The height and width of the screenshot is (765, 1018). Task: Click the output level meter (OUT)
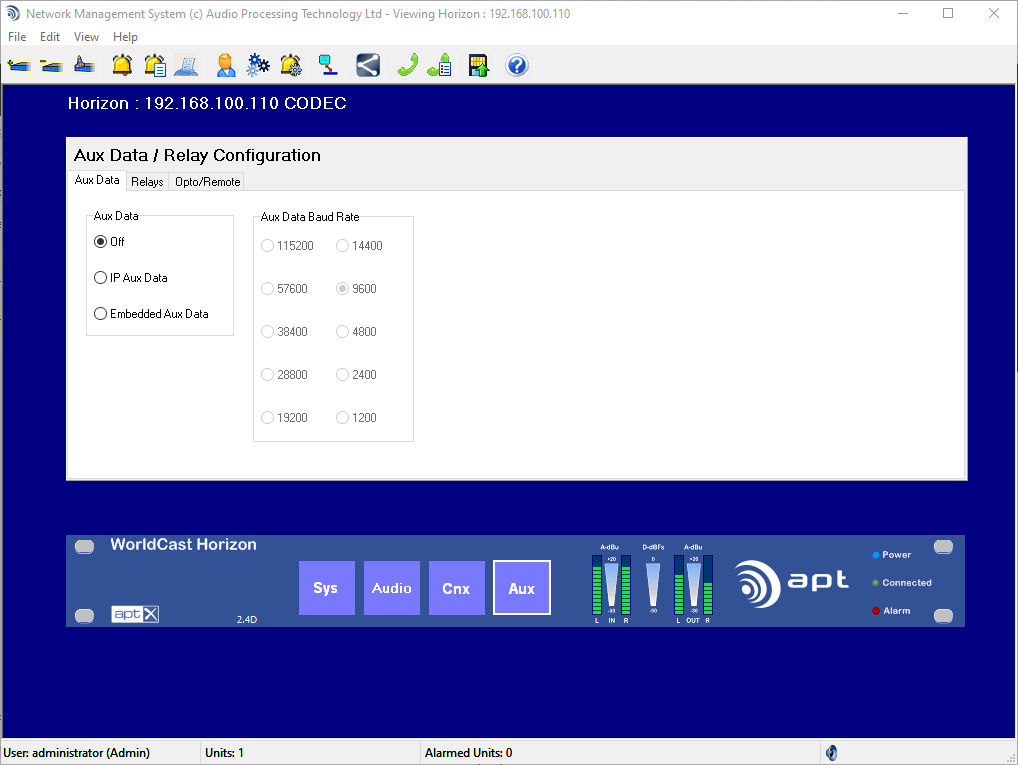pyautogui.click(x=693, y=584)
